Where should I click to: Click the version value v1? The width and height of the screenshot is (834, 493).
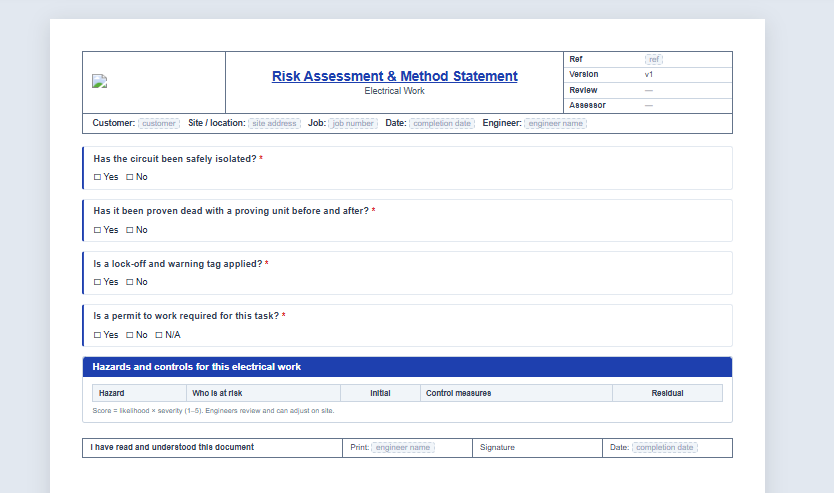coord(649,74)
